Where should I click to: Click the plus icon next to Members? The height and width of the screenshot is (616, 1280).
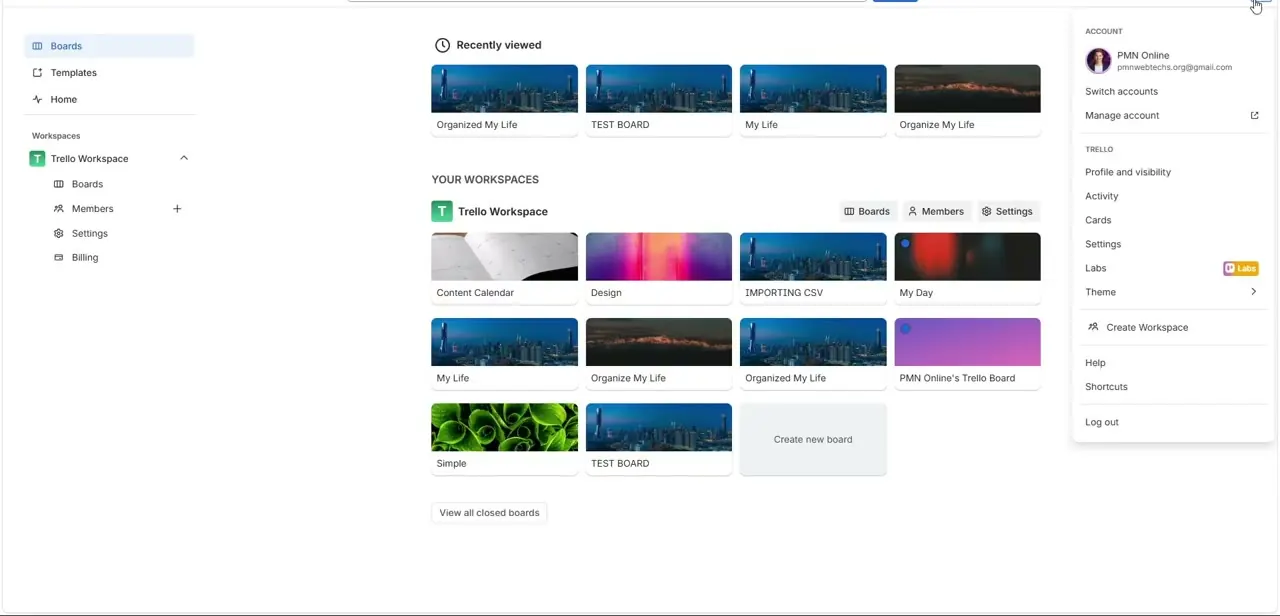[177, 209]
